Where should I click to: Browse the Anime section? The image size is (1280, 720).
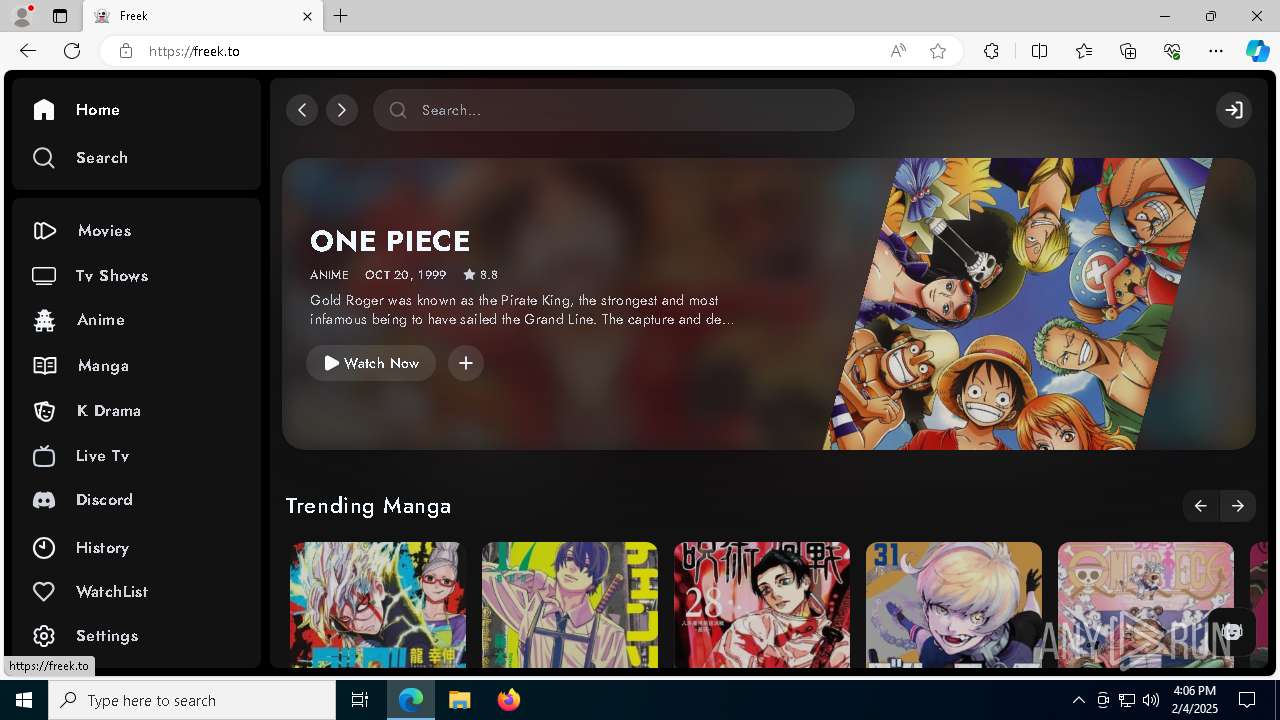tap(78, 320)
